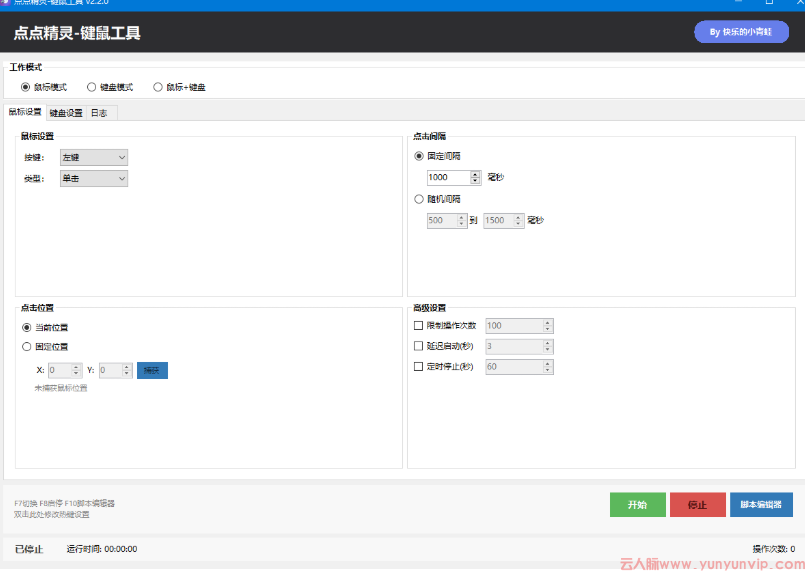Select 固定位置 as the click position
Image resolution: width=805 pixels, height=571 pixels.
(27, 346)
